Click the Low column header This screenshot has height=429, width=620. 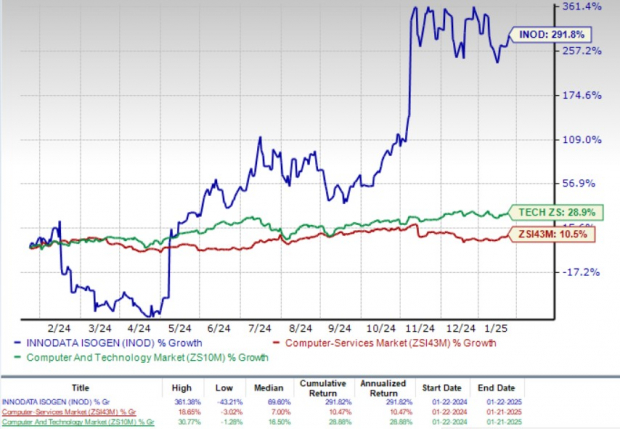coord(224,388)
